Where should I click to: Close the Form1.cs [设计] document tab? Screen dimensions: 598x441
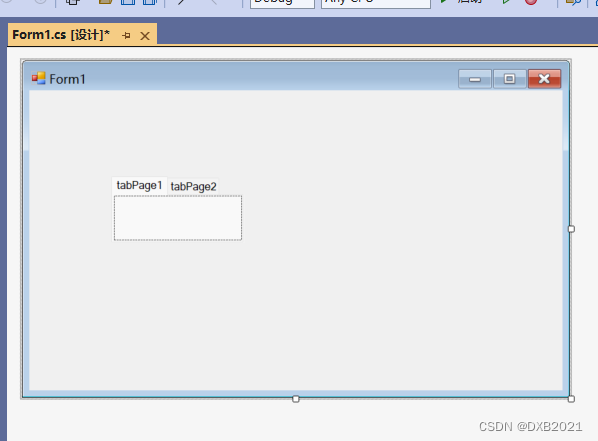tap(145, 36)
